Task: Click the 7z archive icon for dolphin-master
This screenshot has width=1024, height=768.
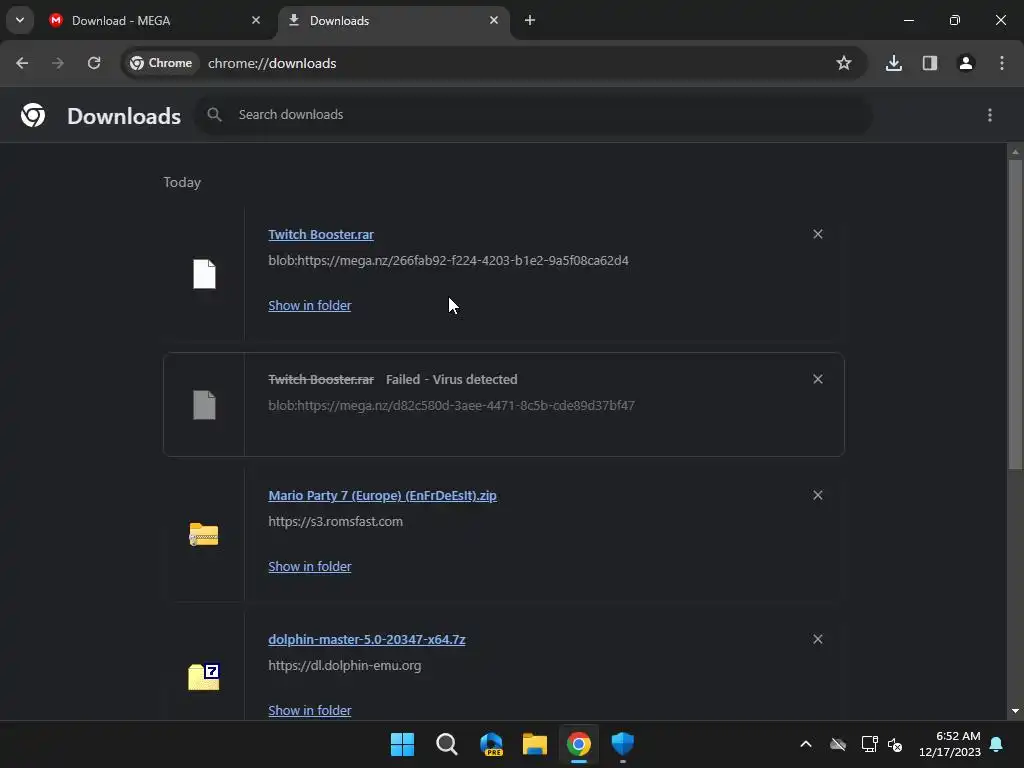Action: coord(204,677)
